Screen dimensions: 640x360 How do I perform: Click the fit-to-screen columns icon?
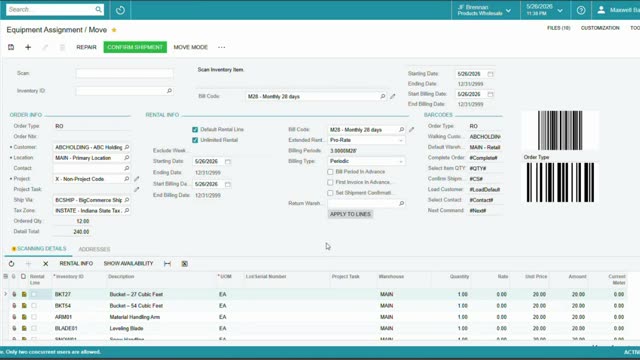click(x=167, y=264)
